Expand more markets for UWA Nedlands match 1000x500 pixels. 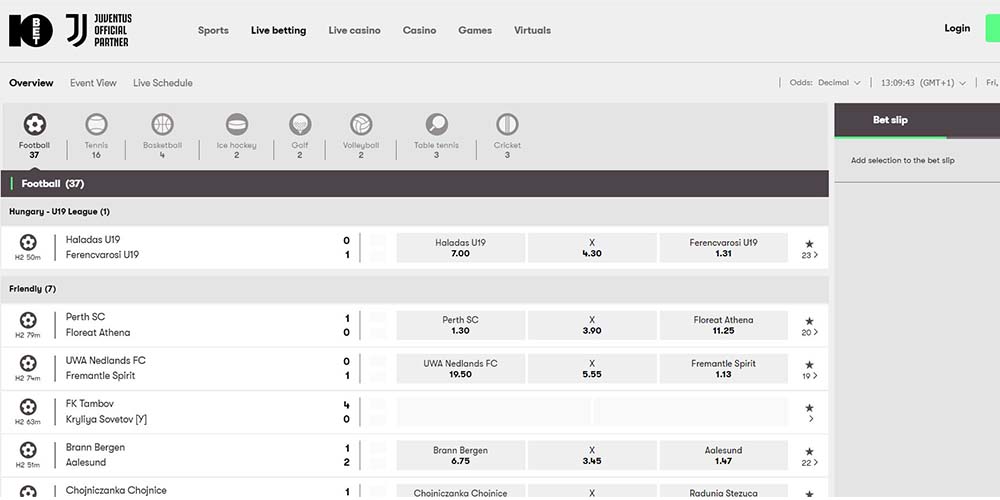[x=810, y=376]
